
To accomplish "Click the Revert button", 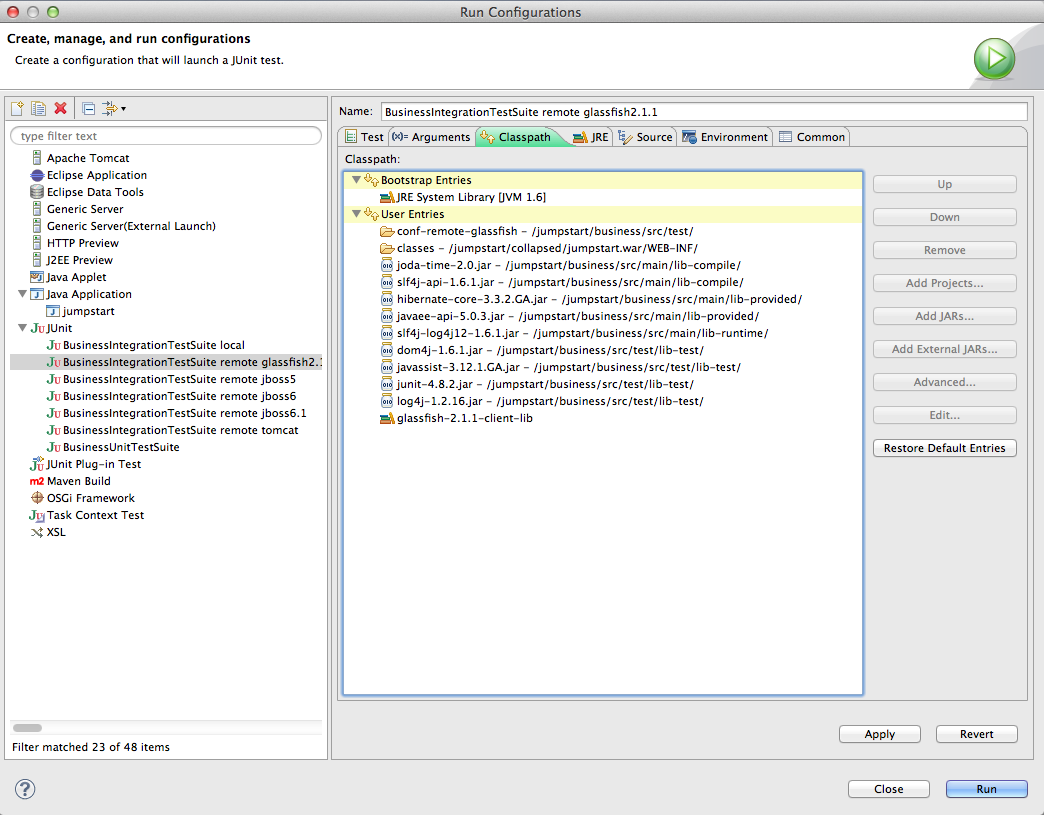I will point(977,734).
